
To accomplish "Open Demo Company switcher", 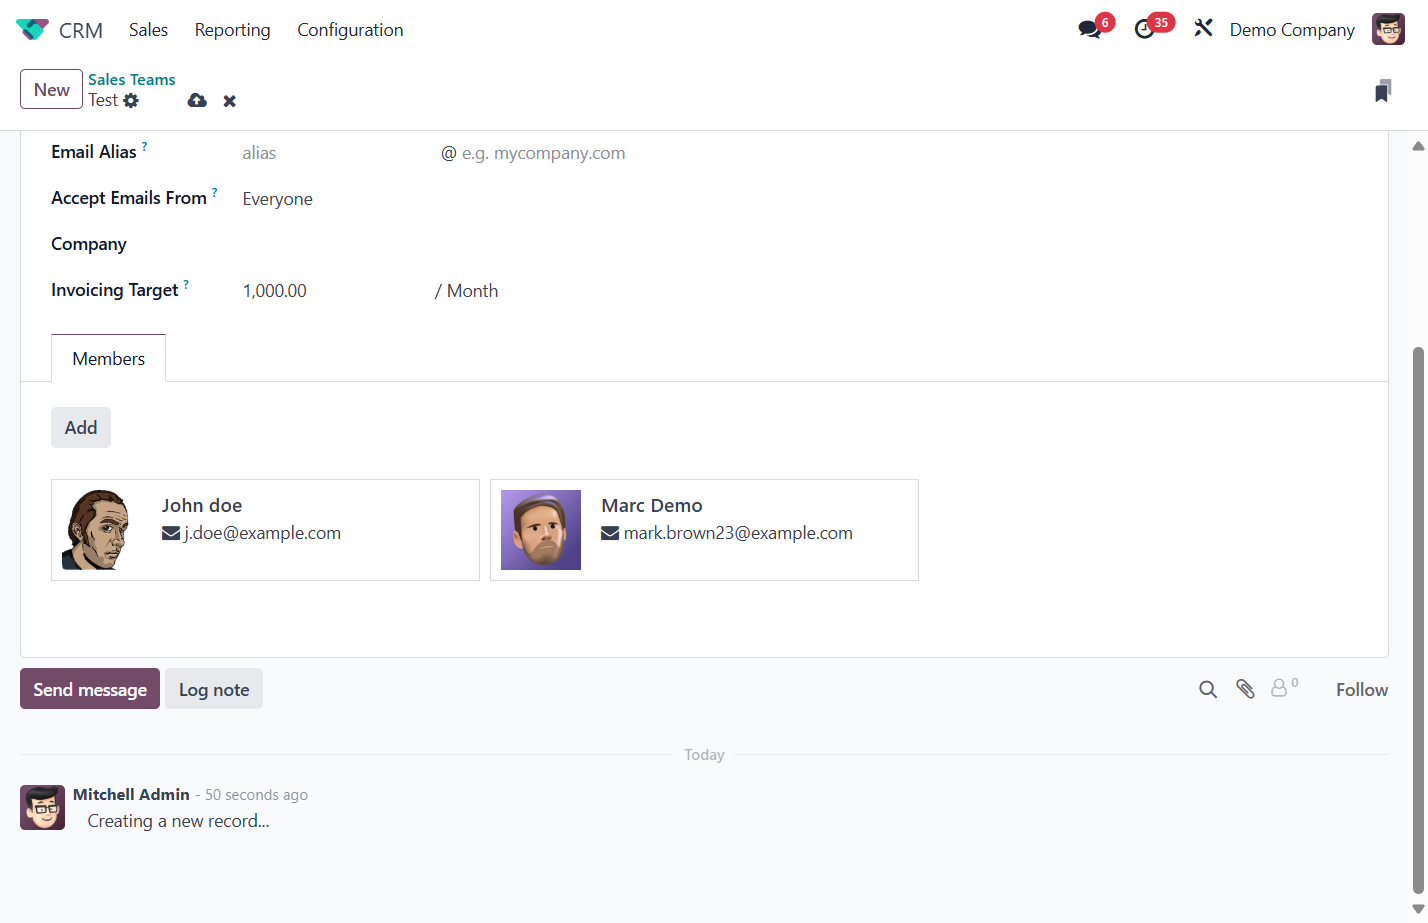I will [x=1292, y=30].
